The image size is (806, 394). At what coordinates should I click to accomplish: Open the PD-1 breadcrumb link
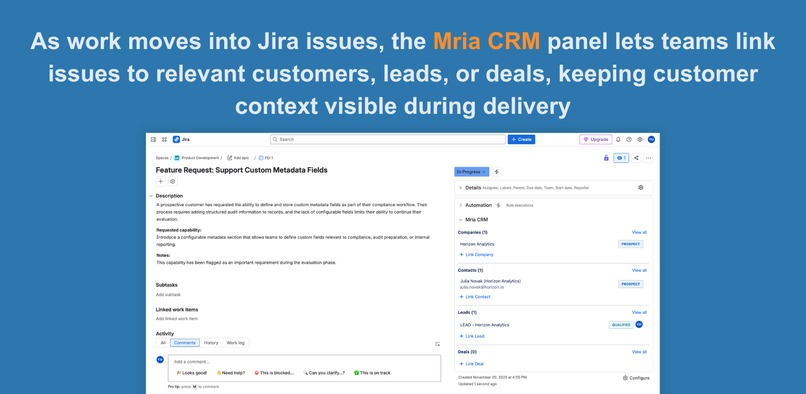269,158
